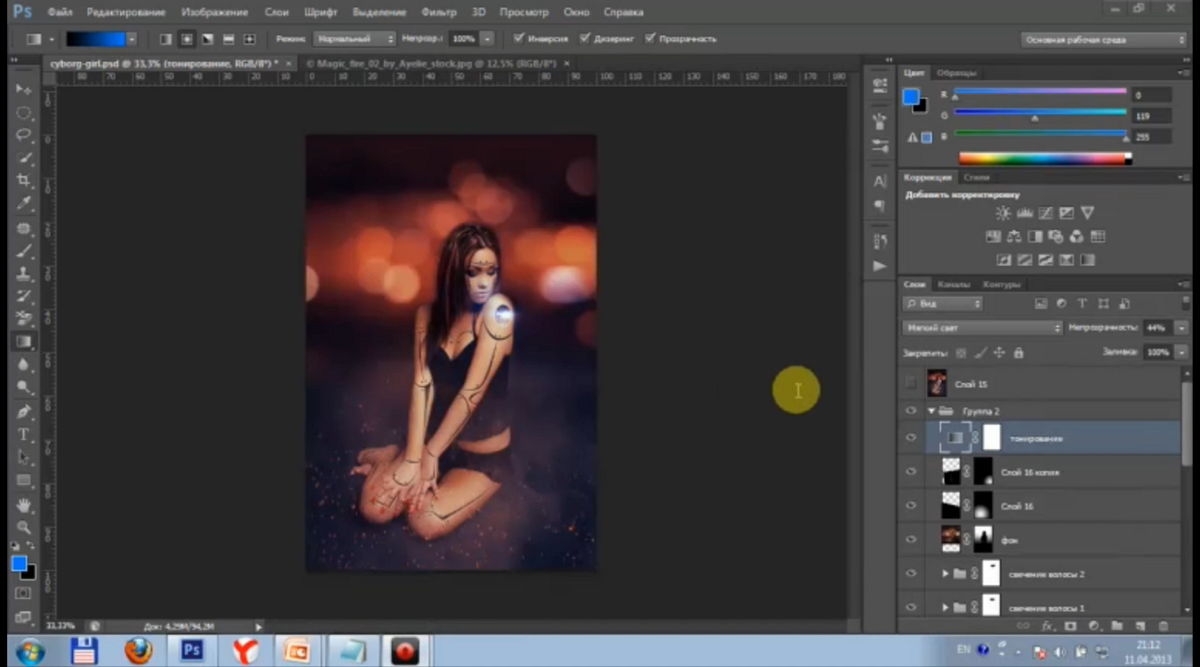Select the Pen tool

(x=24, y=411)
